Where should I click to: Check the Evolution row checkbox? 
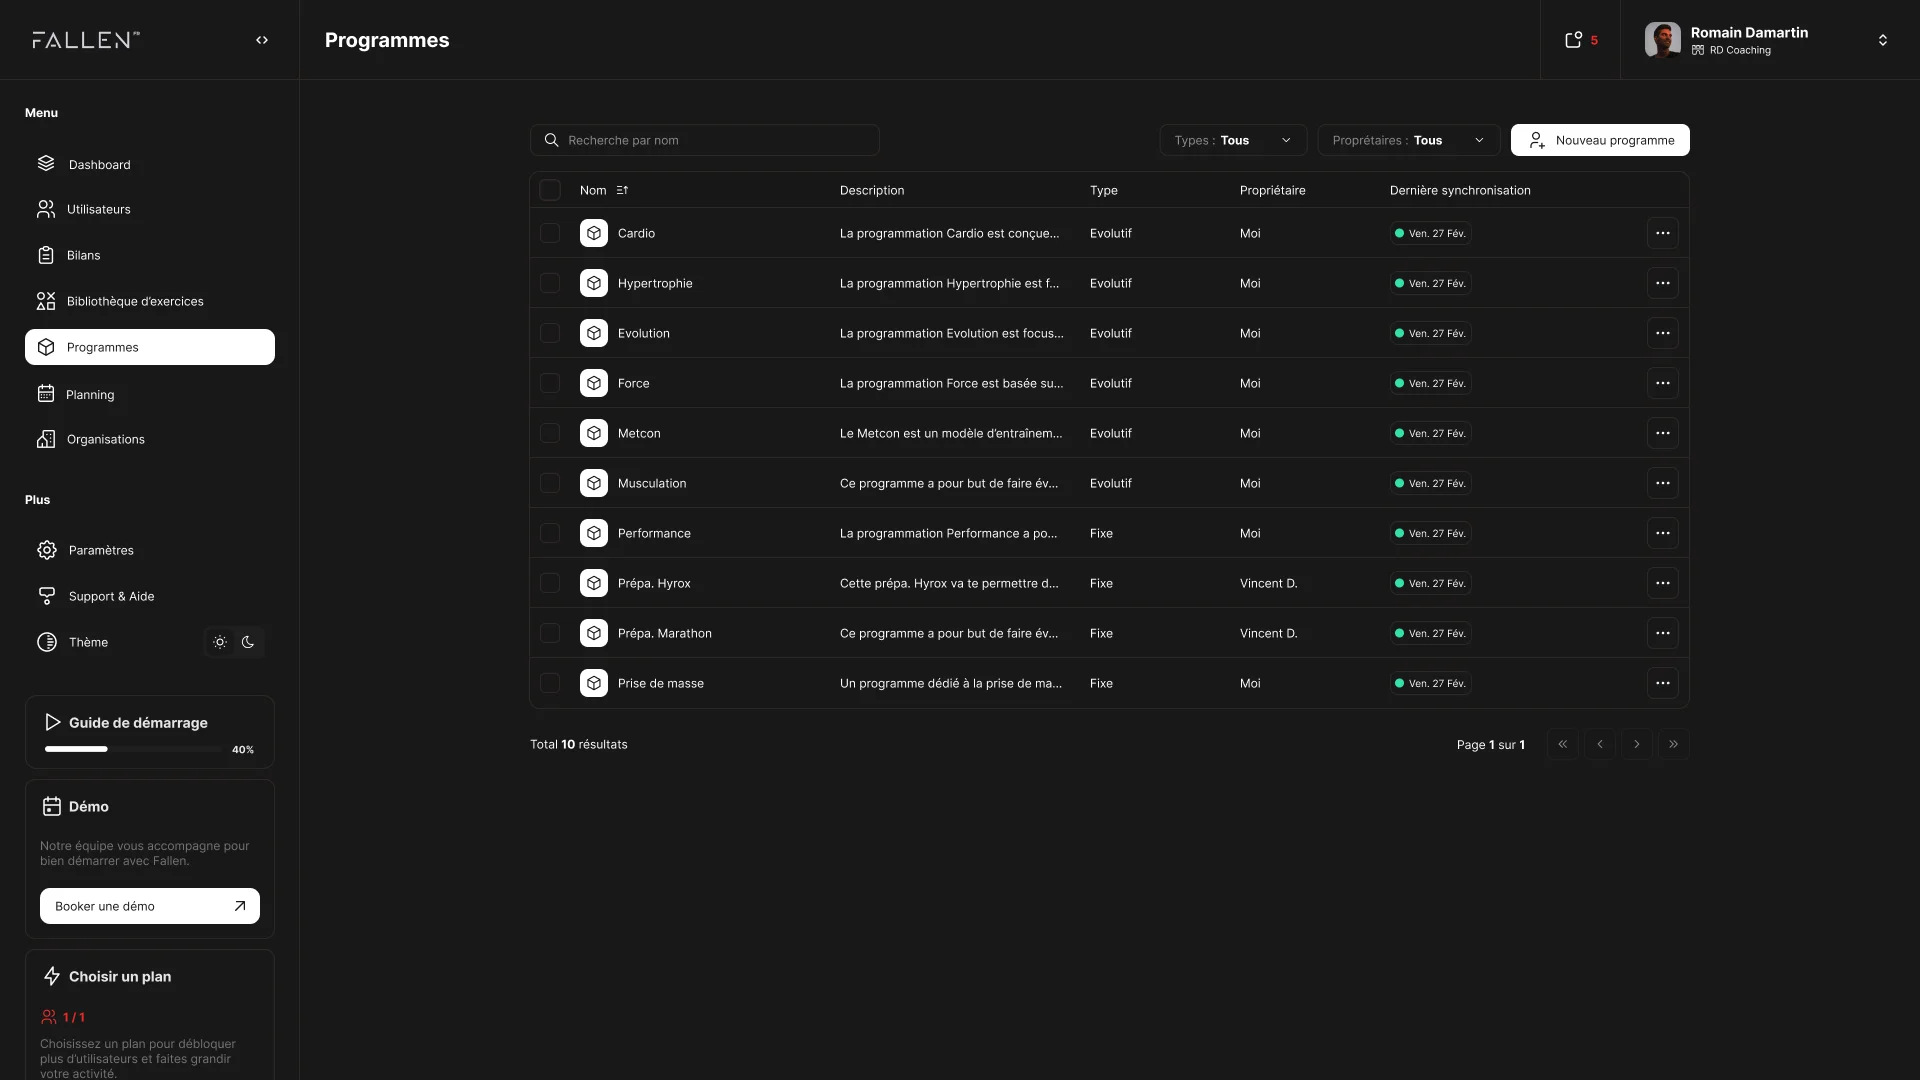coord(550,333)
